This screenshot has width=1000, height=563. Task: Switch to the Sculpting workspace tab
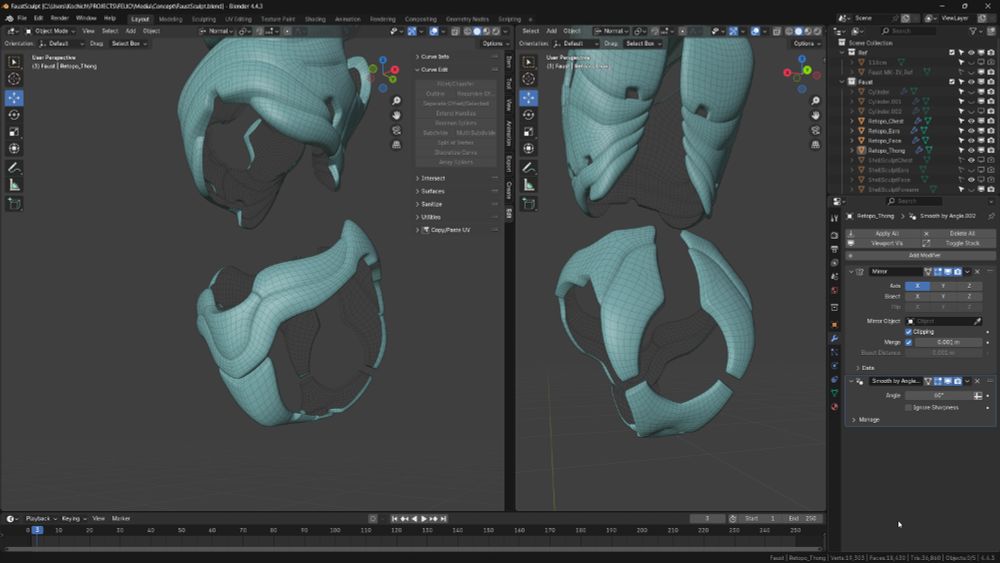pyautogui.click(x=204, y=19)
